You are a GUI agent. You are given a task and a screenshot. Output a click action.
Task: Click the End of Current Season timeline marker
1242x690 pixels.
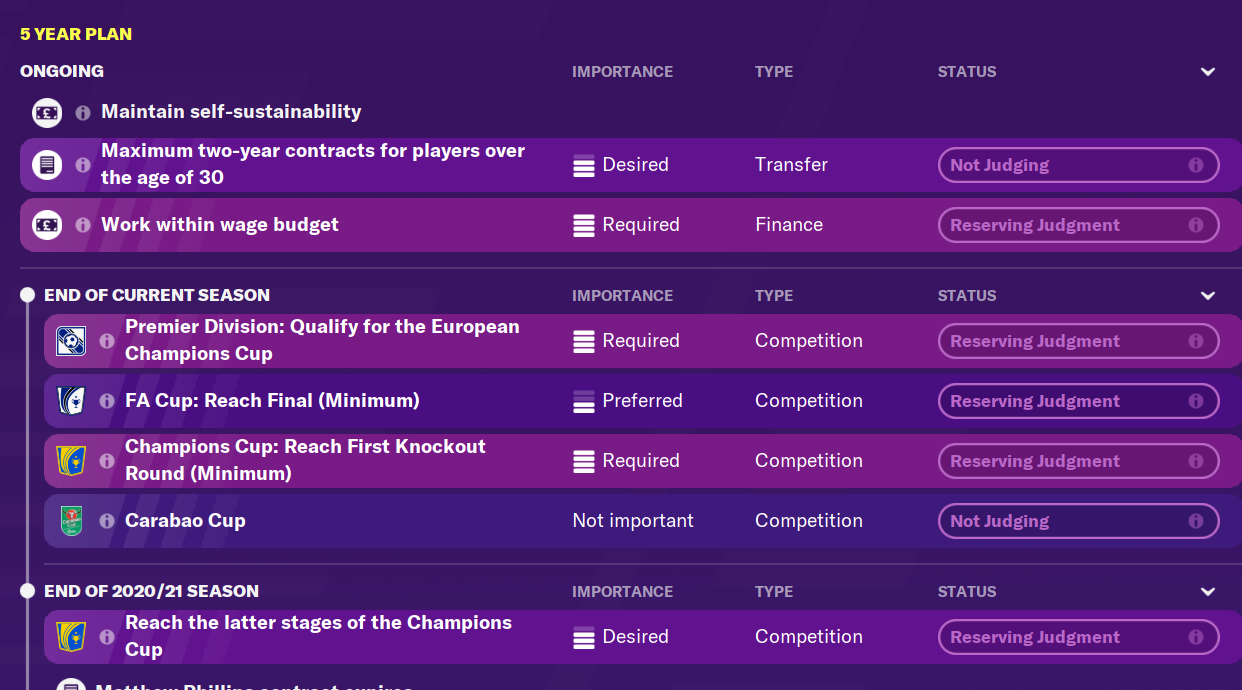[x=28, y=296]
